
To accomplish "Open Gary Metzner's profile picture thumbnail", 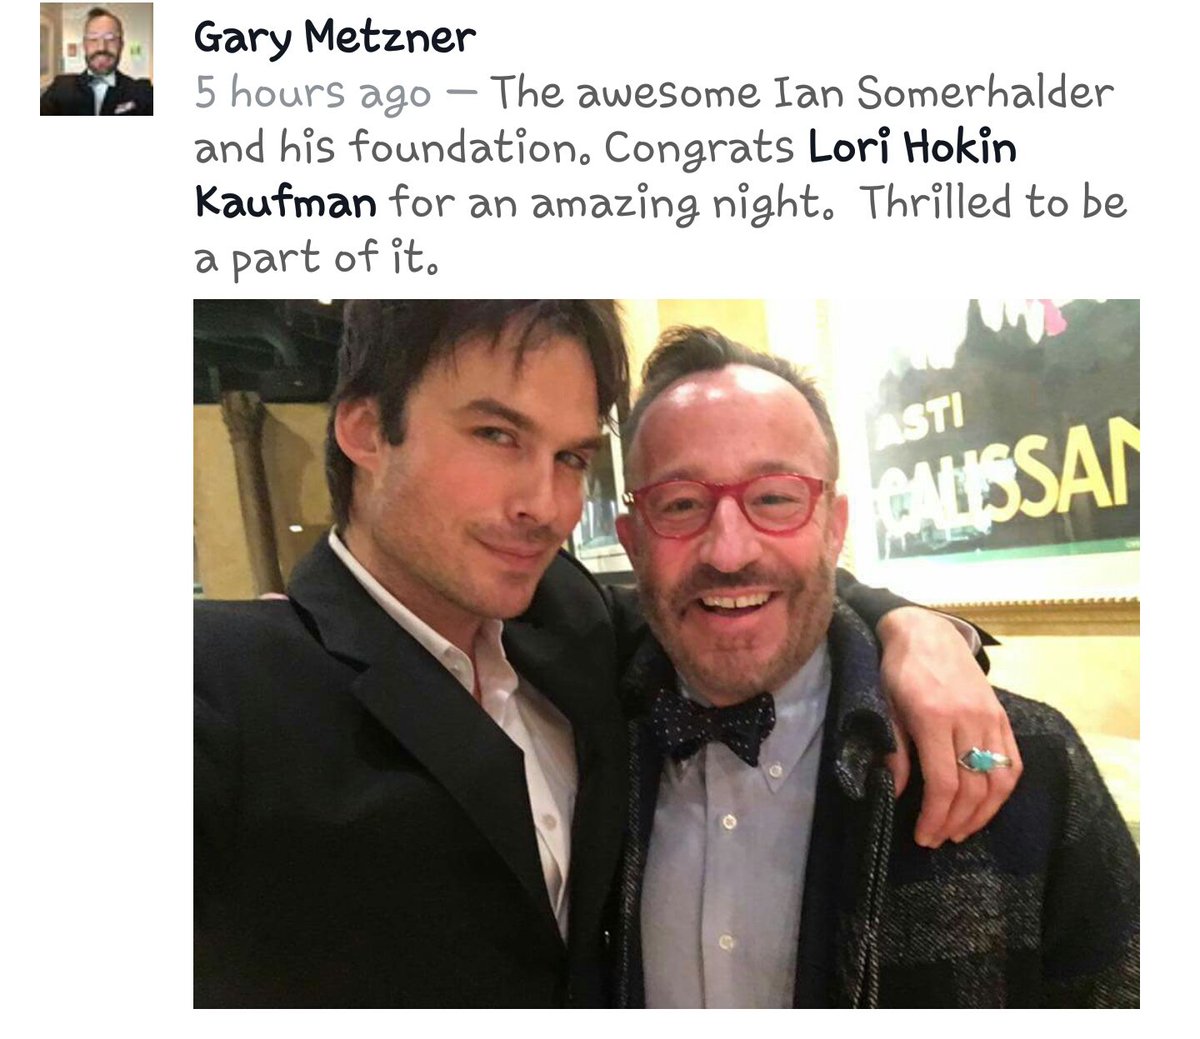I will 96,59.
